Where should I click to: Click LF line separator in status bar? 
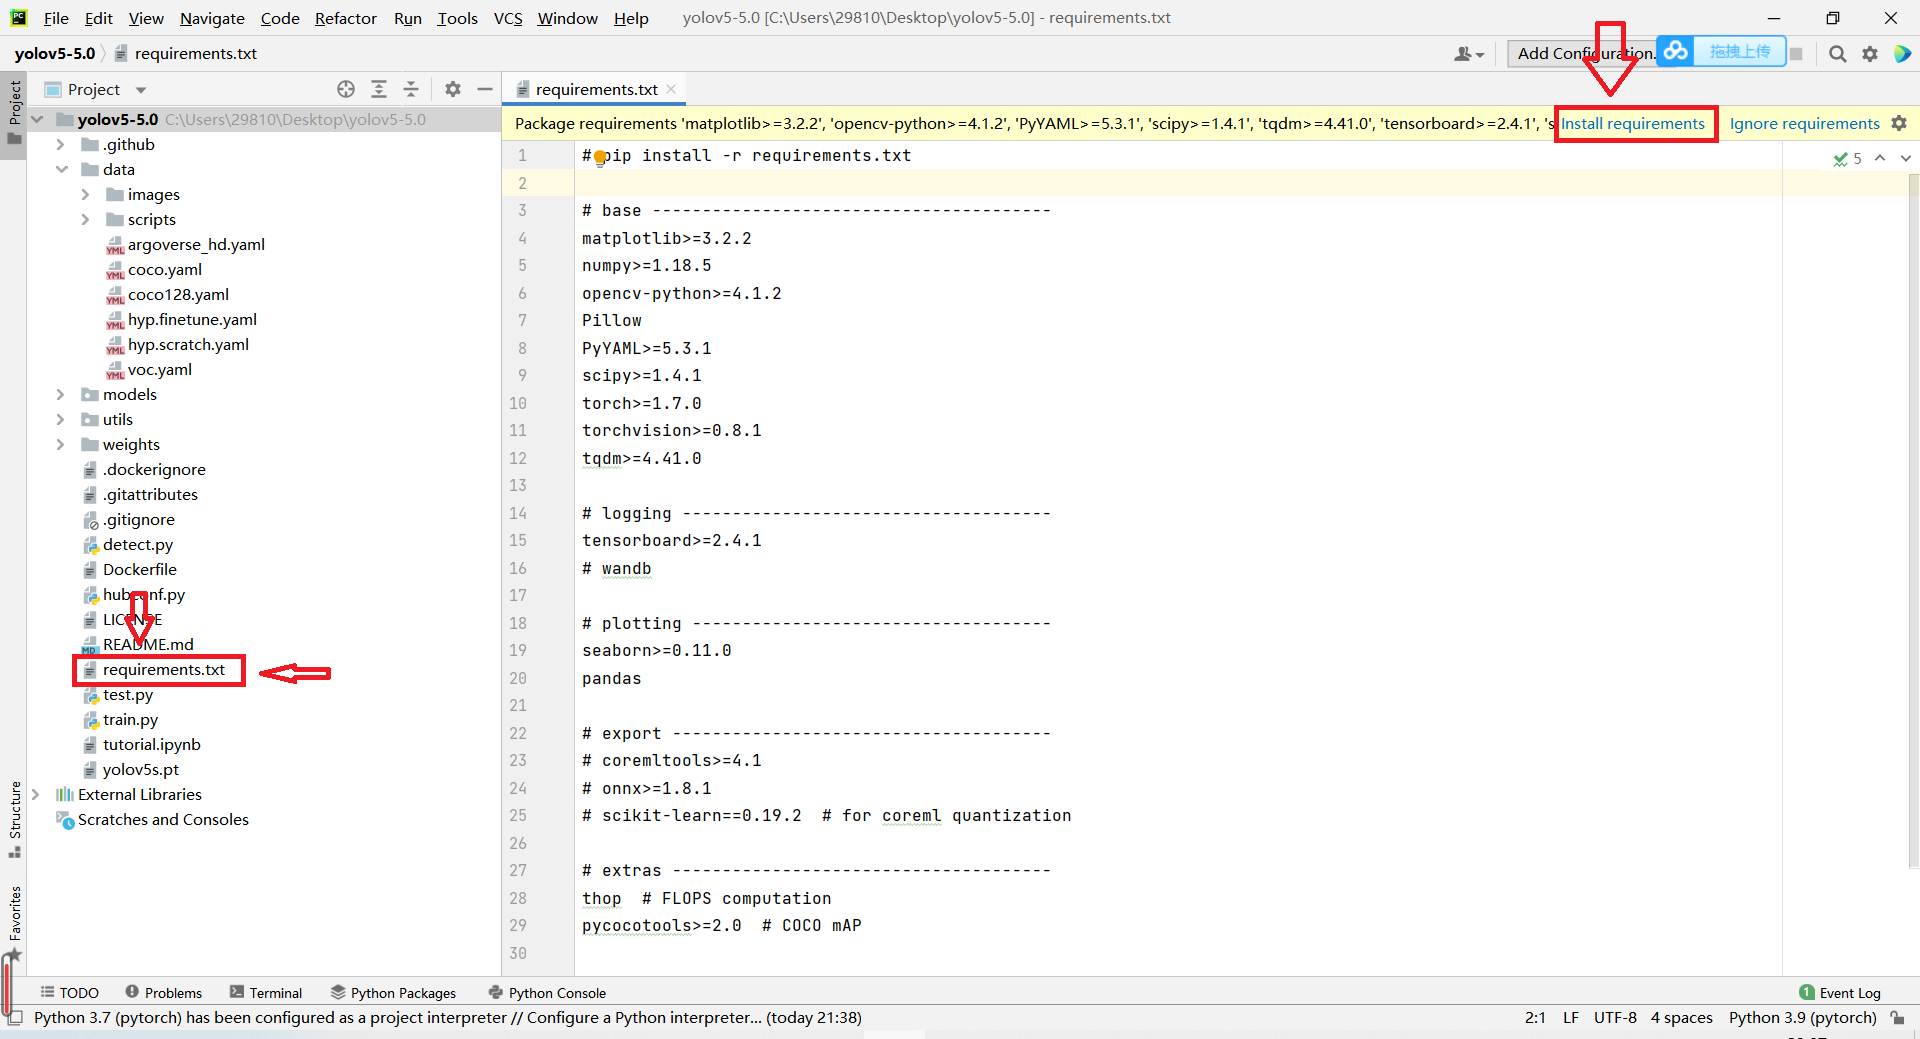tap(1571, 1018)
